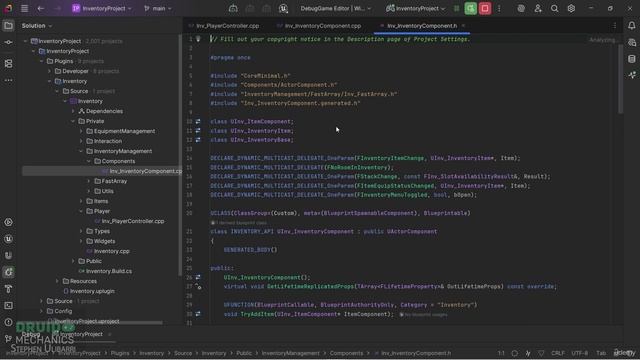Viewport: 640px width, 360px height.
Task: Expand the Public folder
Action: point(73,261)
